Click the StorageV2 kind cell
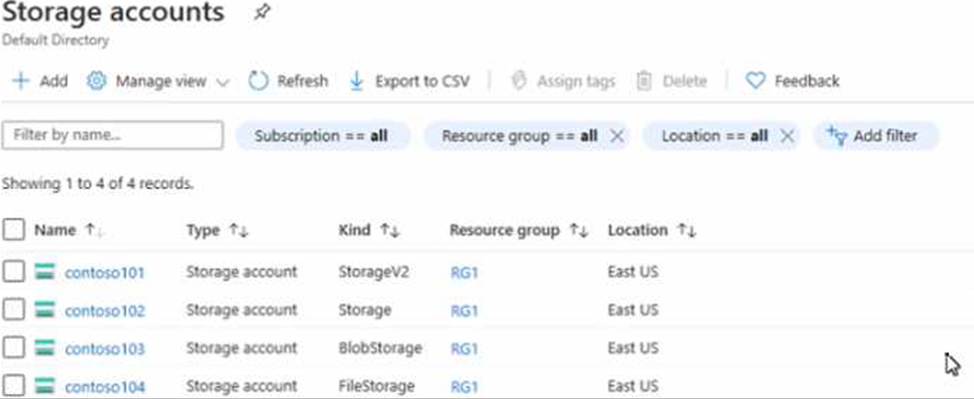The image size is (974, 399). [373, 272]
